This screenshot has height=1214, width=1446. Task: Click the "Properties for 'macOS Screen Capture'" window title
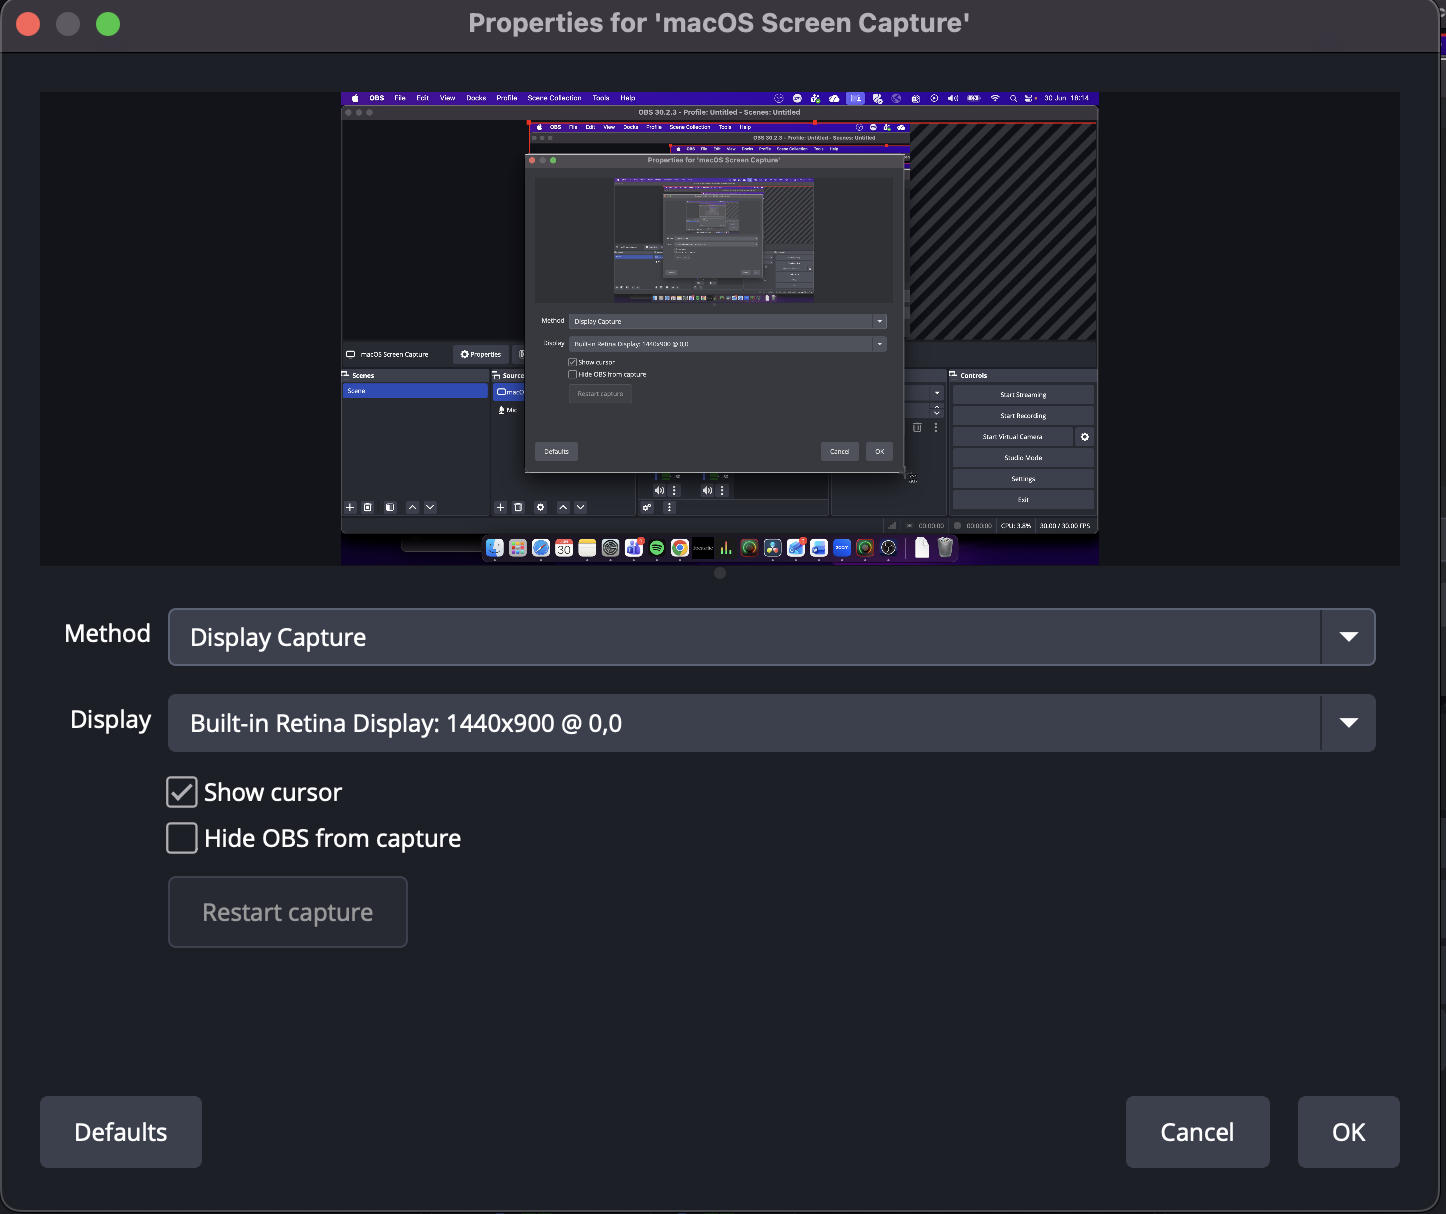point(719,23)
